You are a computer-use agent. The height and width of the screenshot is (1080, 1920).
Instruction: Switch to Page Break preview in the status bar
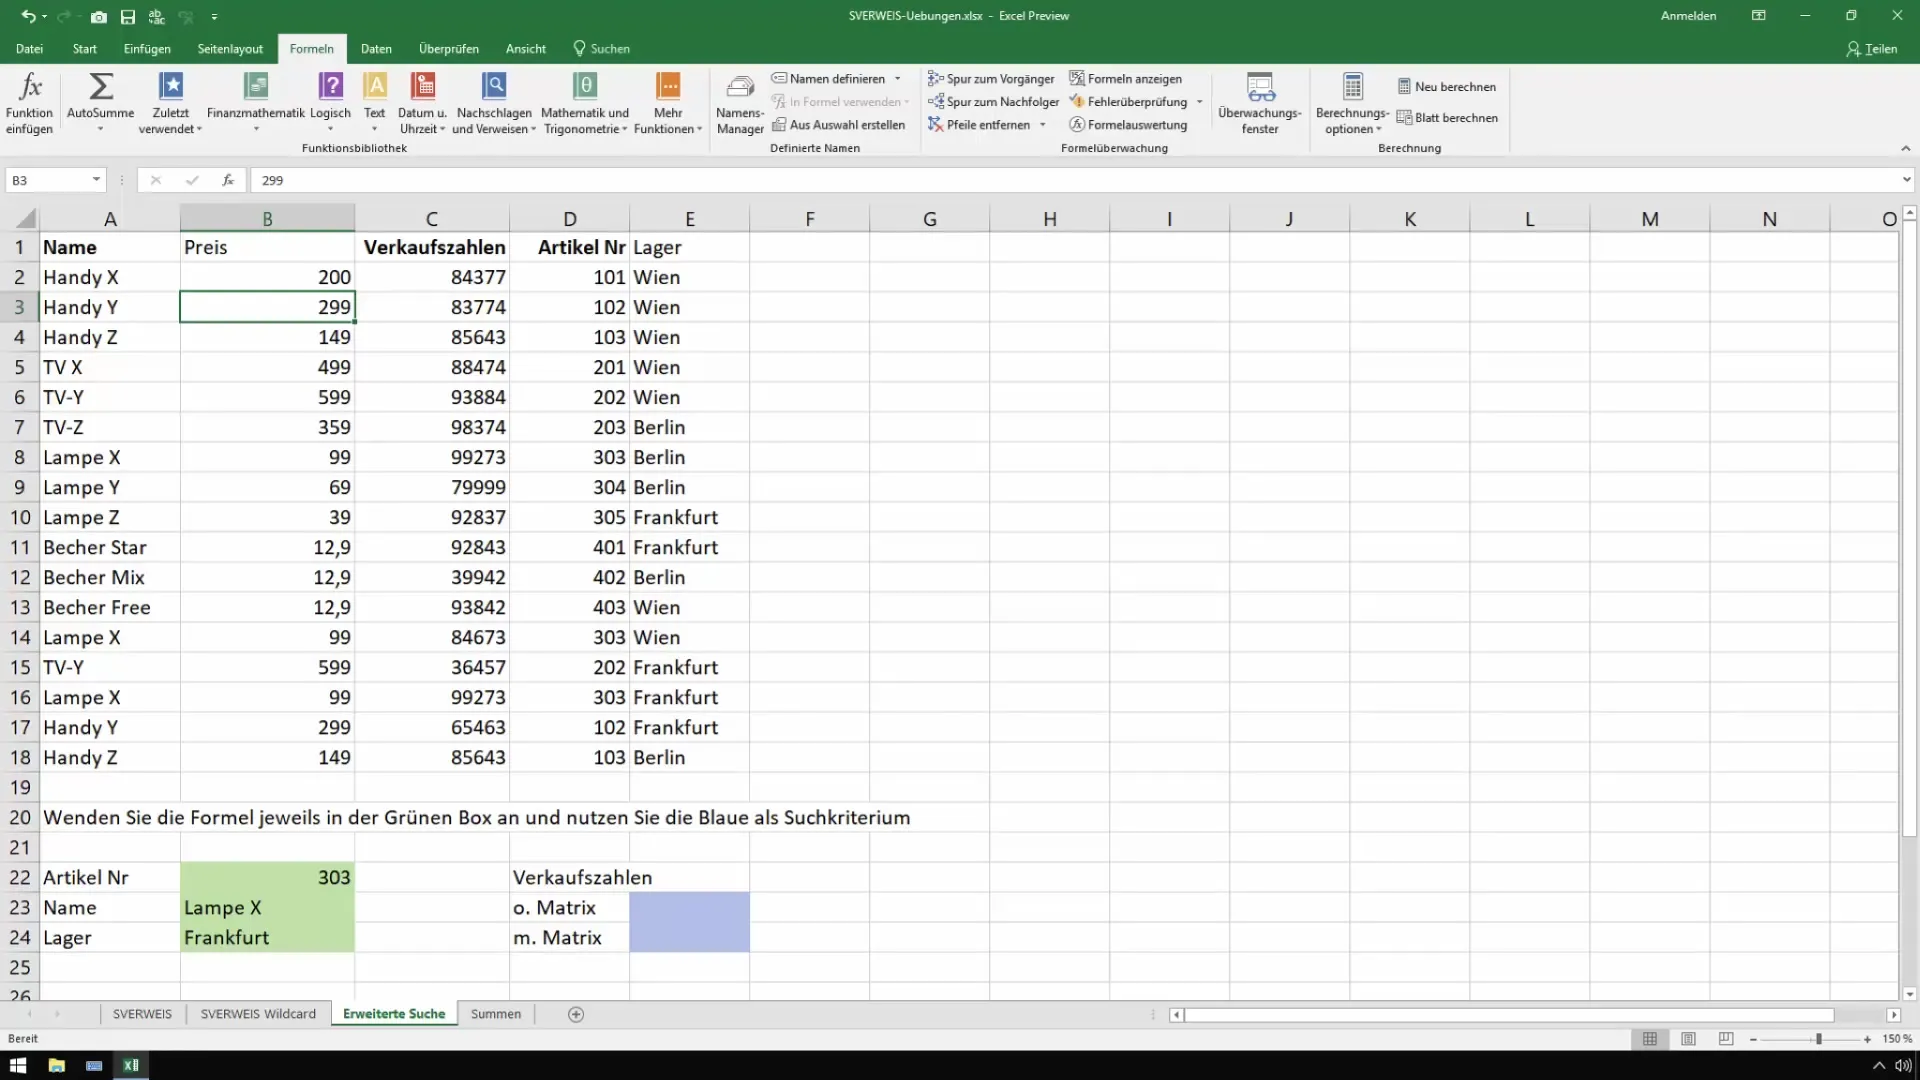tap(1726, 1039)
